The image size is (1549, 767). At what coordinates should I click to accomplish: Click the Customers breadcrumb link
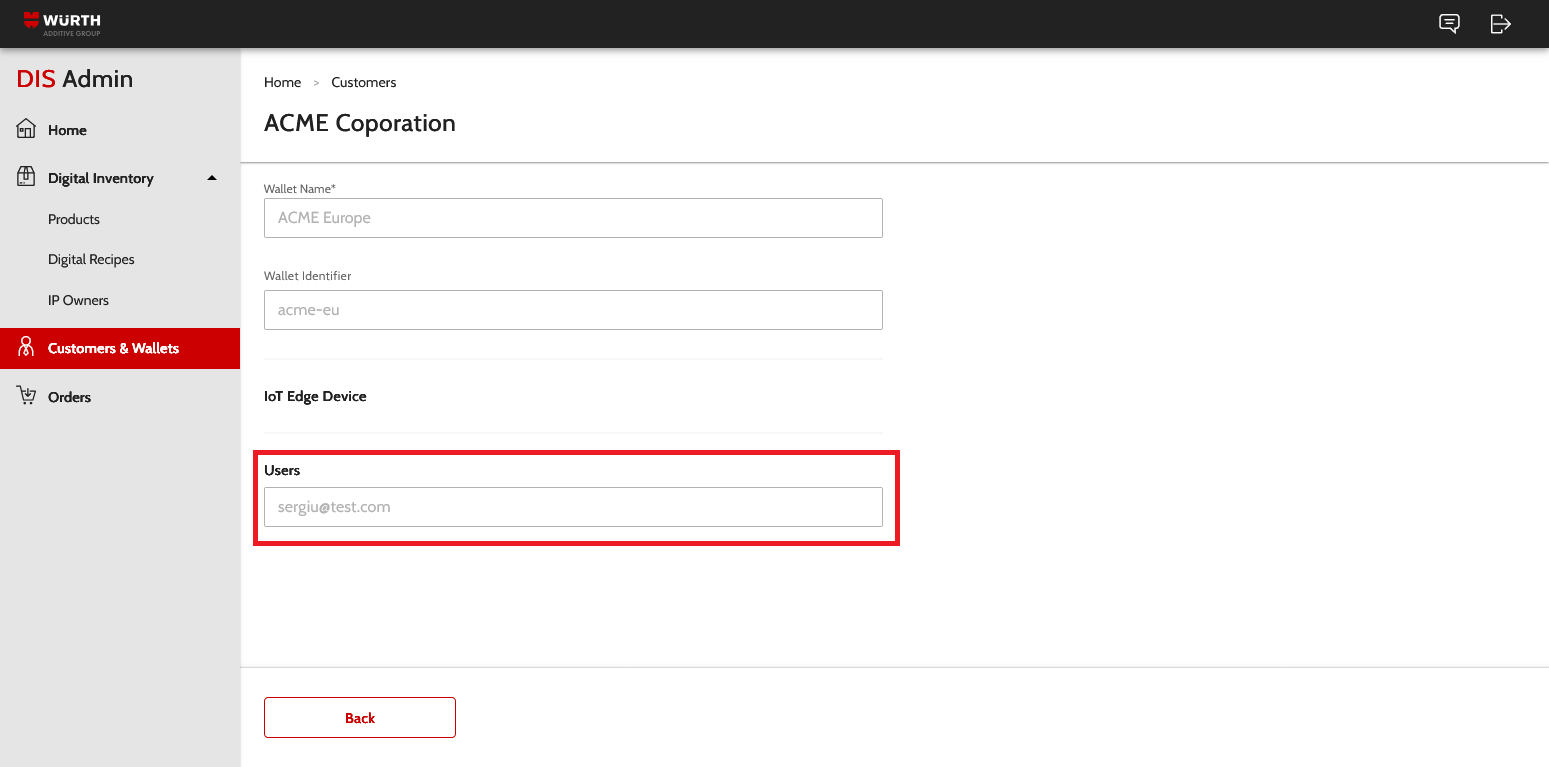coord(364,82)
